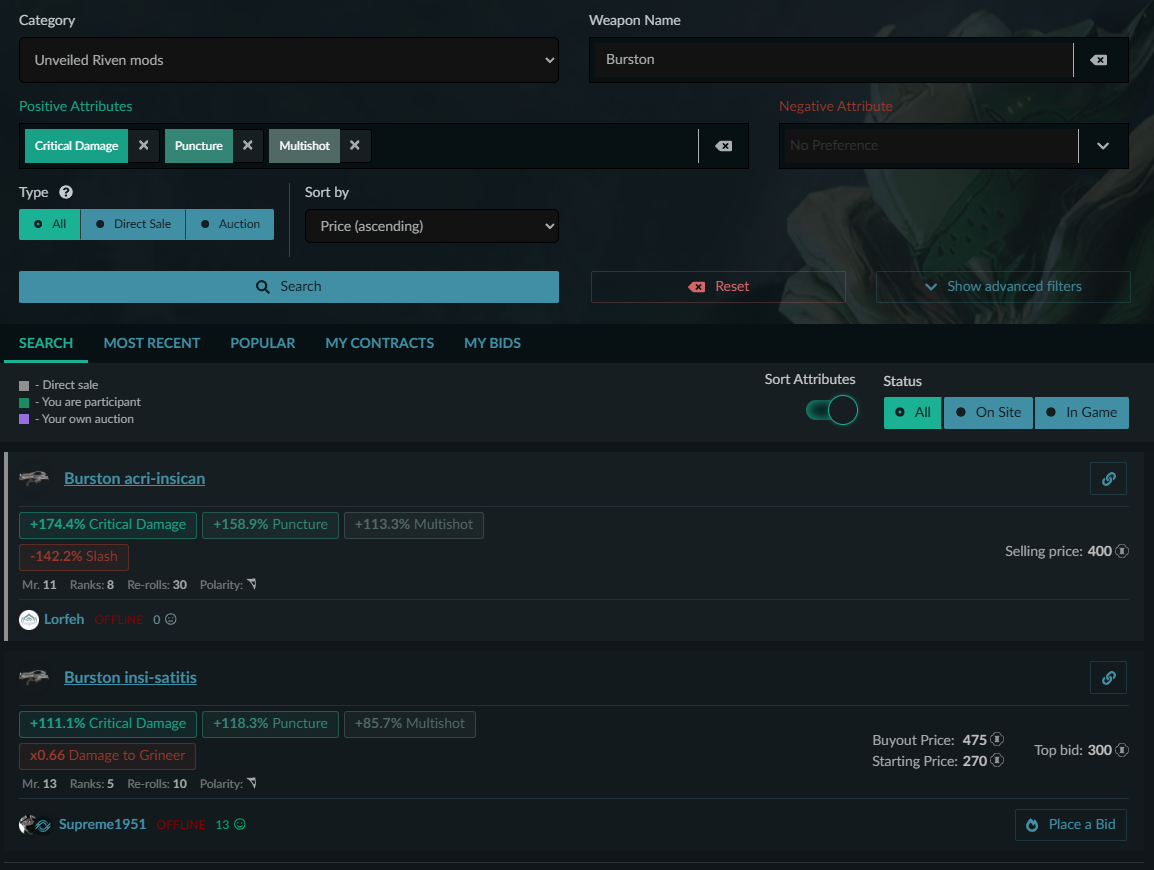
Task: Click the Search button
Action: point(288,286)
